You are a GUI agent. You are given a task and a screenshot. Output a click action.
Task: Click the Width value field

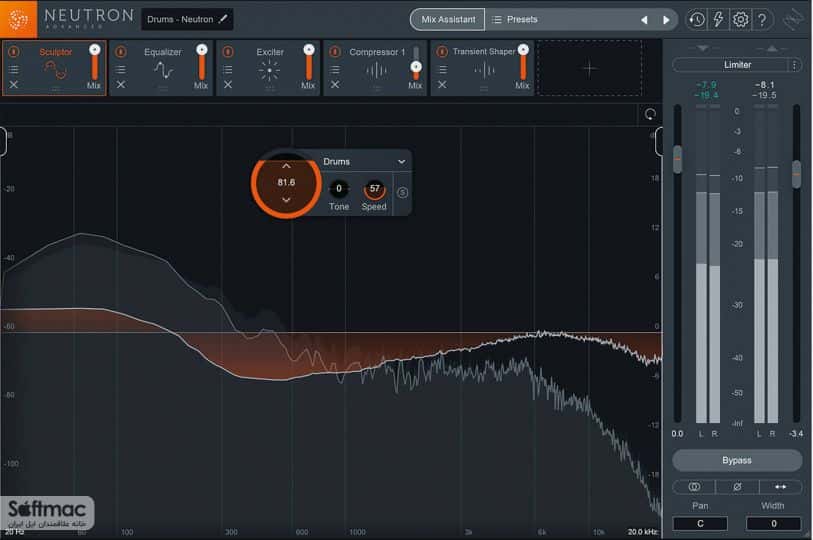(773, 523)
